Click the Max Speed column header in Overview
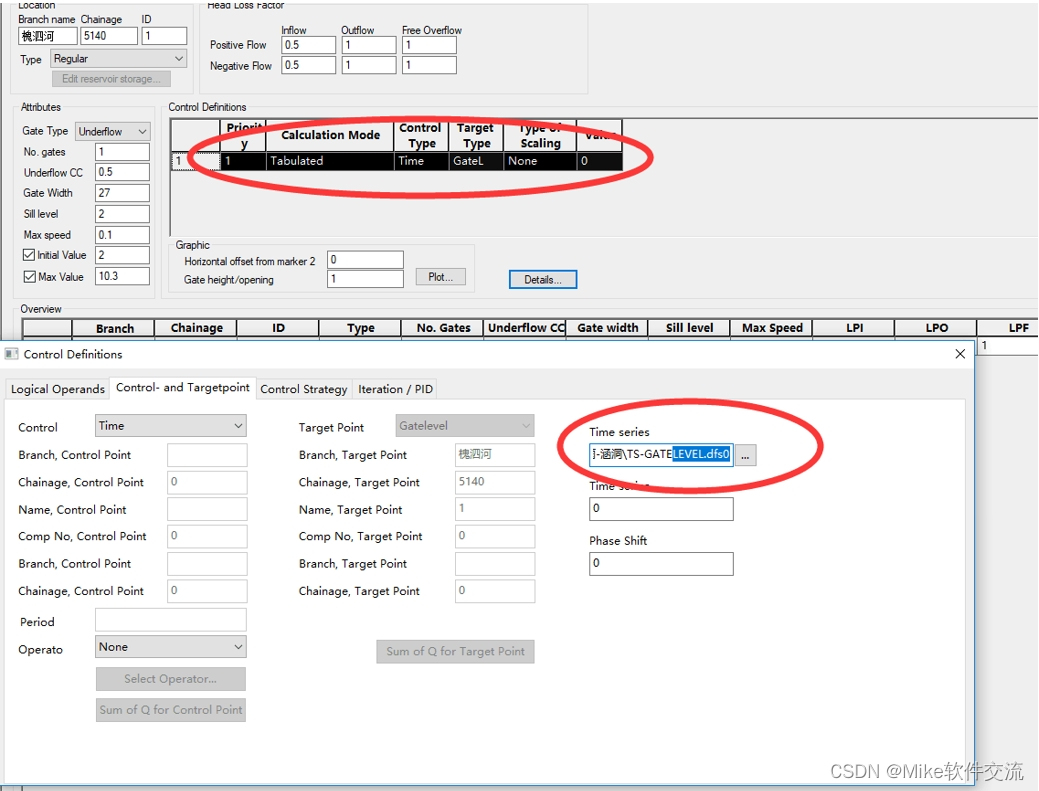1039x791 pixels. click(x=771, y=329)
